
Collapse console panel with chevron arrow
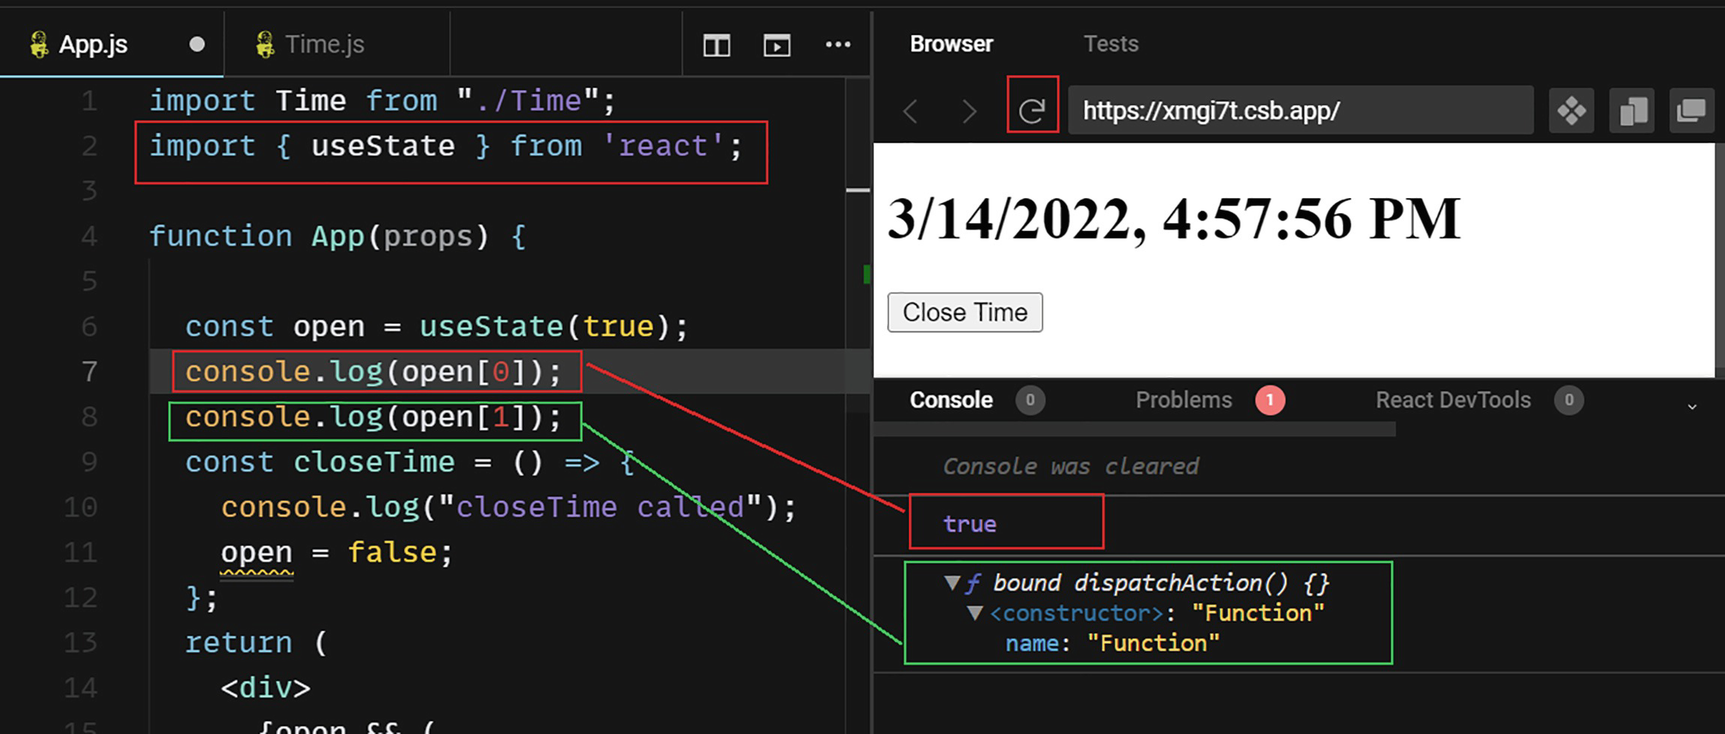pyautogui.click(x=1692, y=406)
